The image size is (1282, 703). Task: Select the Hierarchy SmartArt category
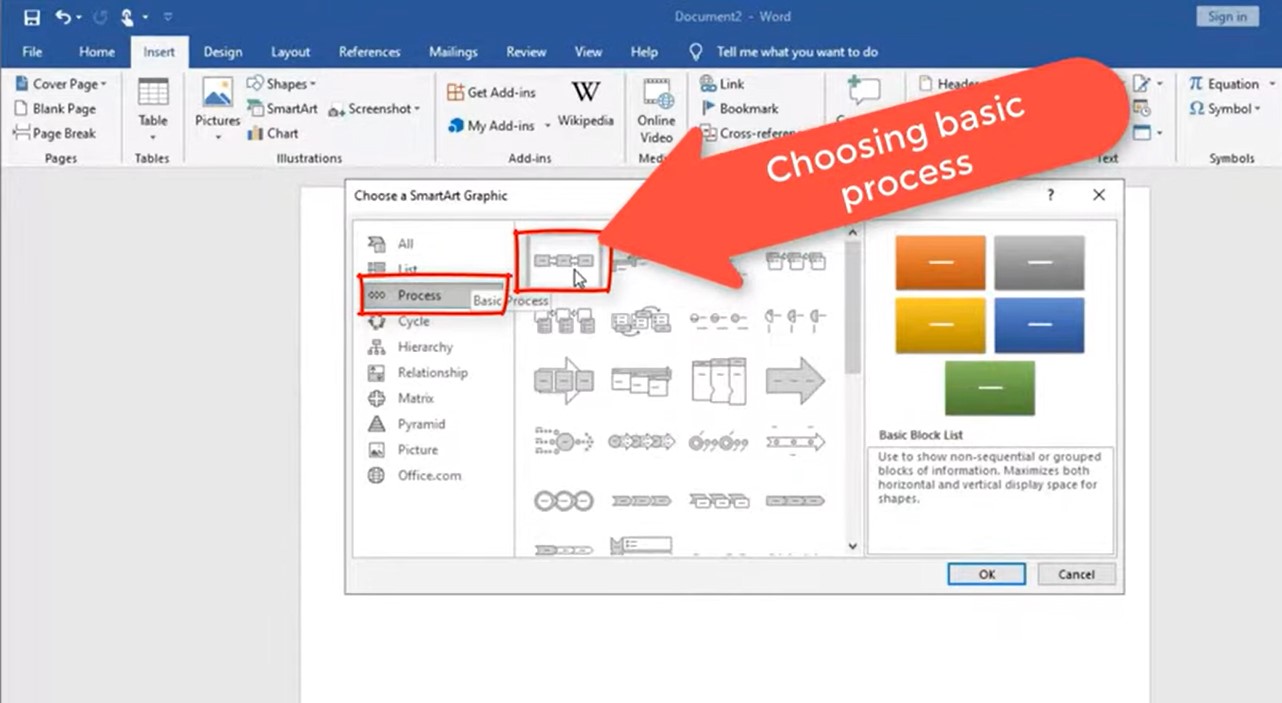click(424, 347)
